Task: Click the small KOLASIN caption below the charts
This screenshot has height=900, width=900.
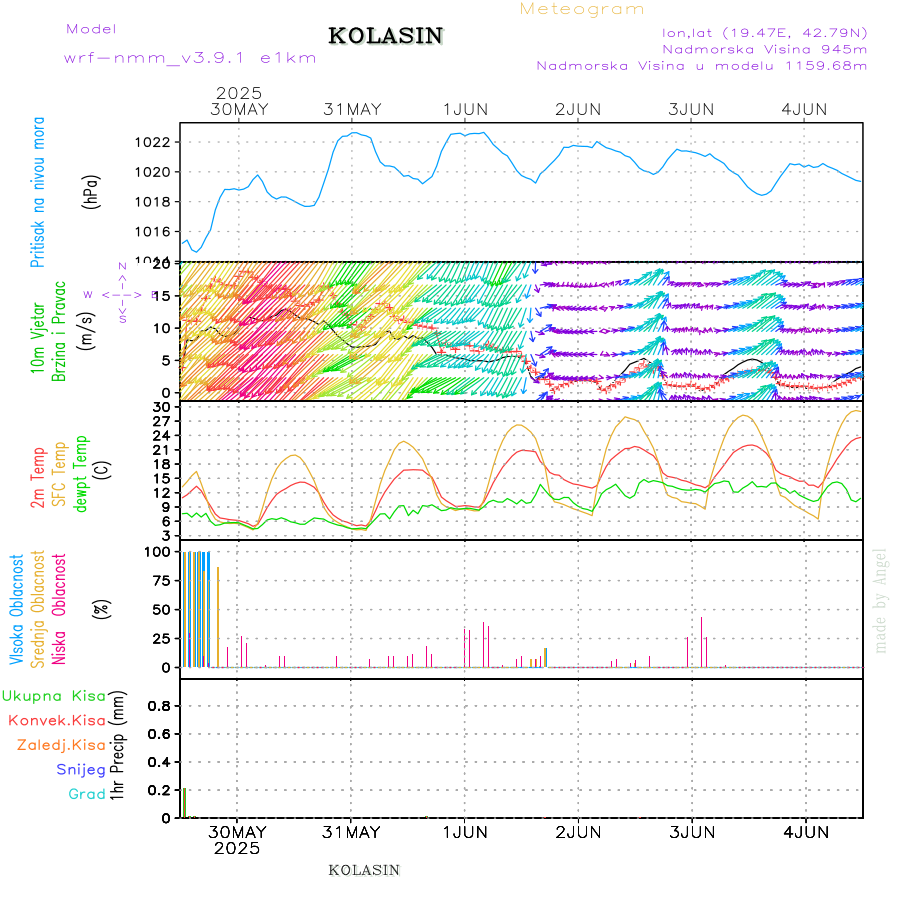Action: coord(364,870)
